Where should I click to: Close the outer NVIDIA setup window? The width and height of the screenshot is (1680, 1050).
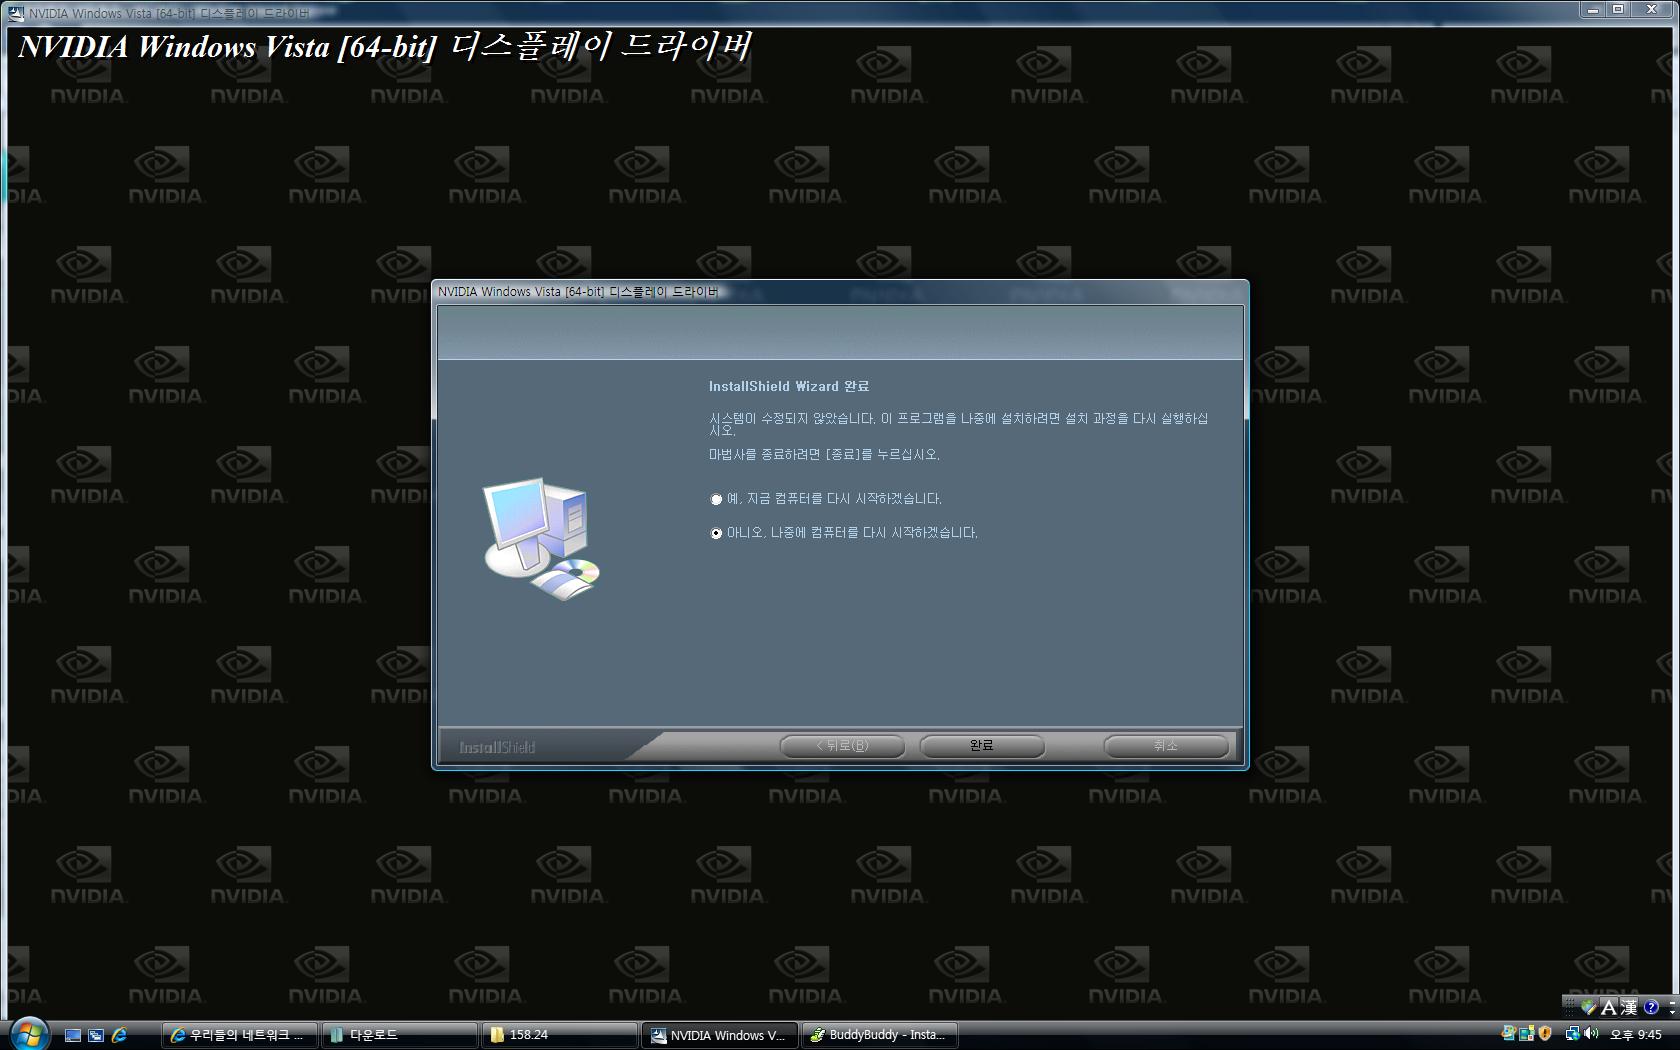point(1652,9)
